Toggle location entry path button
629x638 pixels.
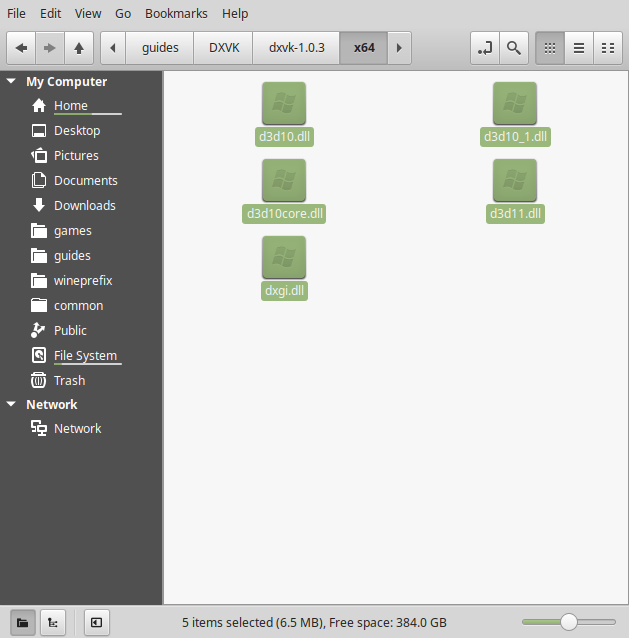click(x=485, y=48)
